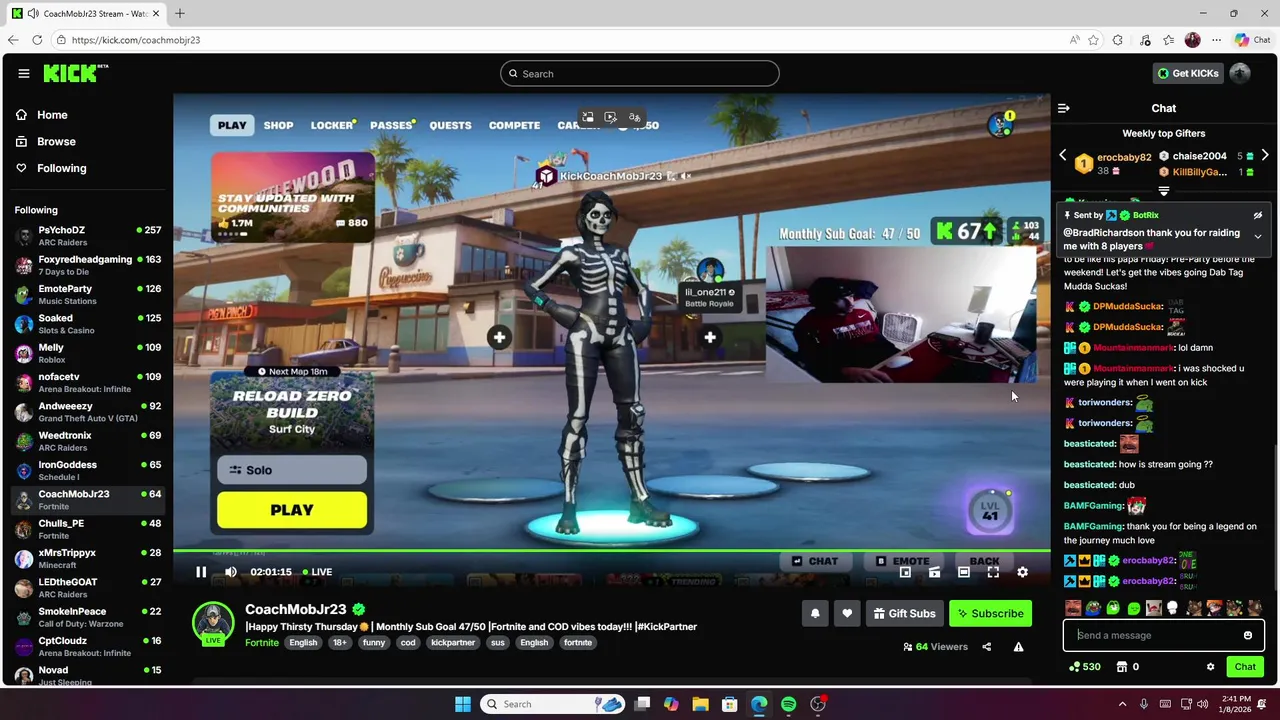Click the kickpartner tag

tap(453, 643)
